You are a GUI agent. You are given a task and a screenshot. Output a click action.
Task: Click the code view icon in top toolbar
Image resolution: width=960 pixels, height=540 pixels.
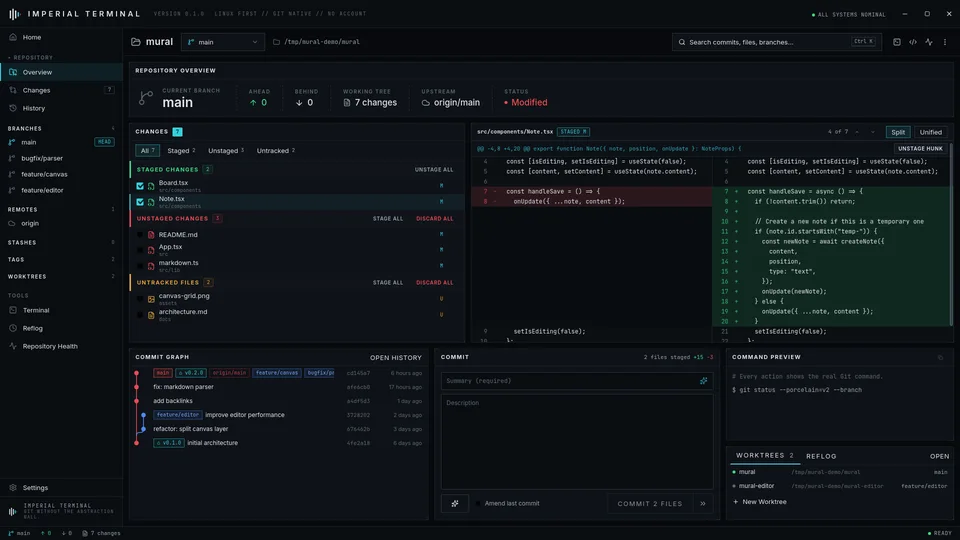pyautogui.click(x=913, y=42)
